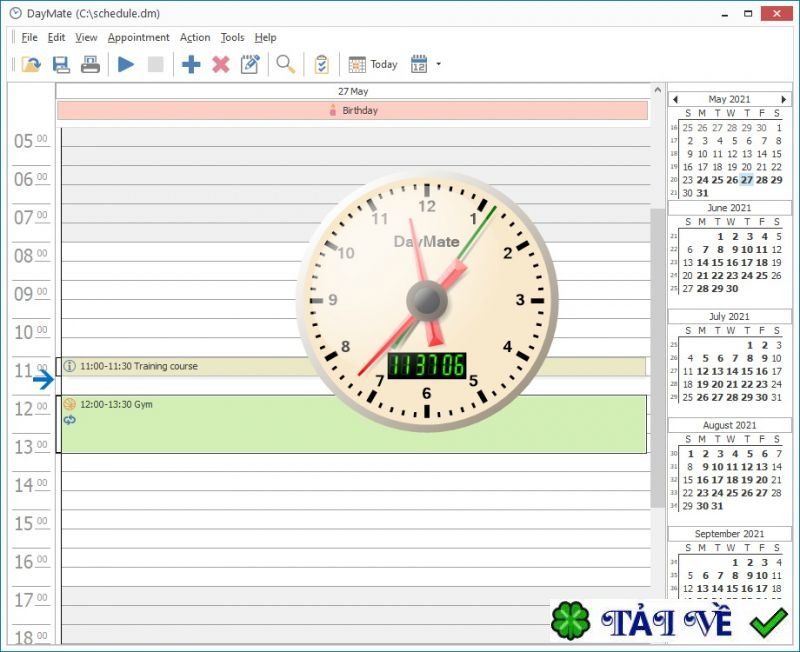
Task: Click the vertical scrollbar of the day view
Action: [x=658, y=357]
